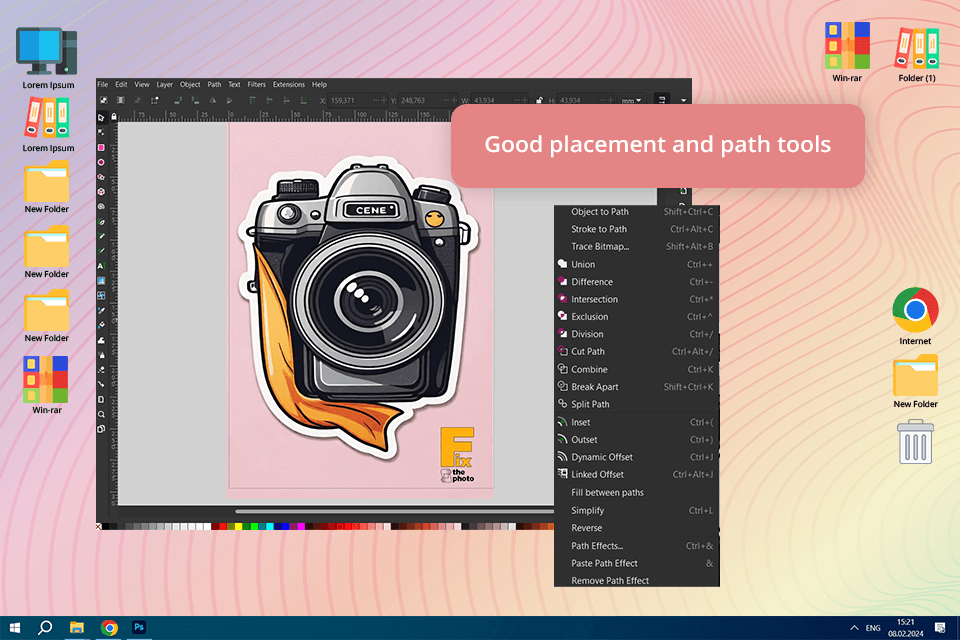Select the Connector tool
960x640 pixels.
101,384
